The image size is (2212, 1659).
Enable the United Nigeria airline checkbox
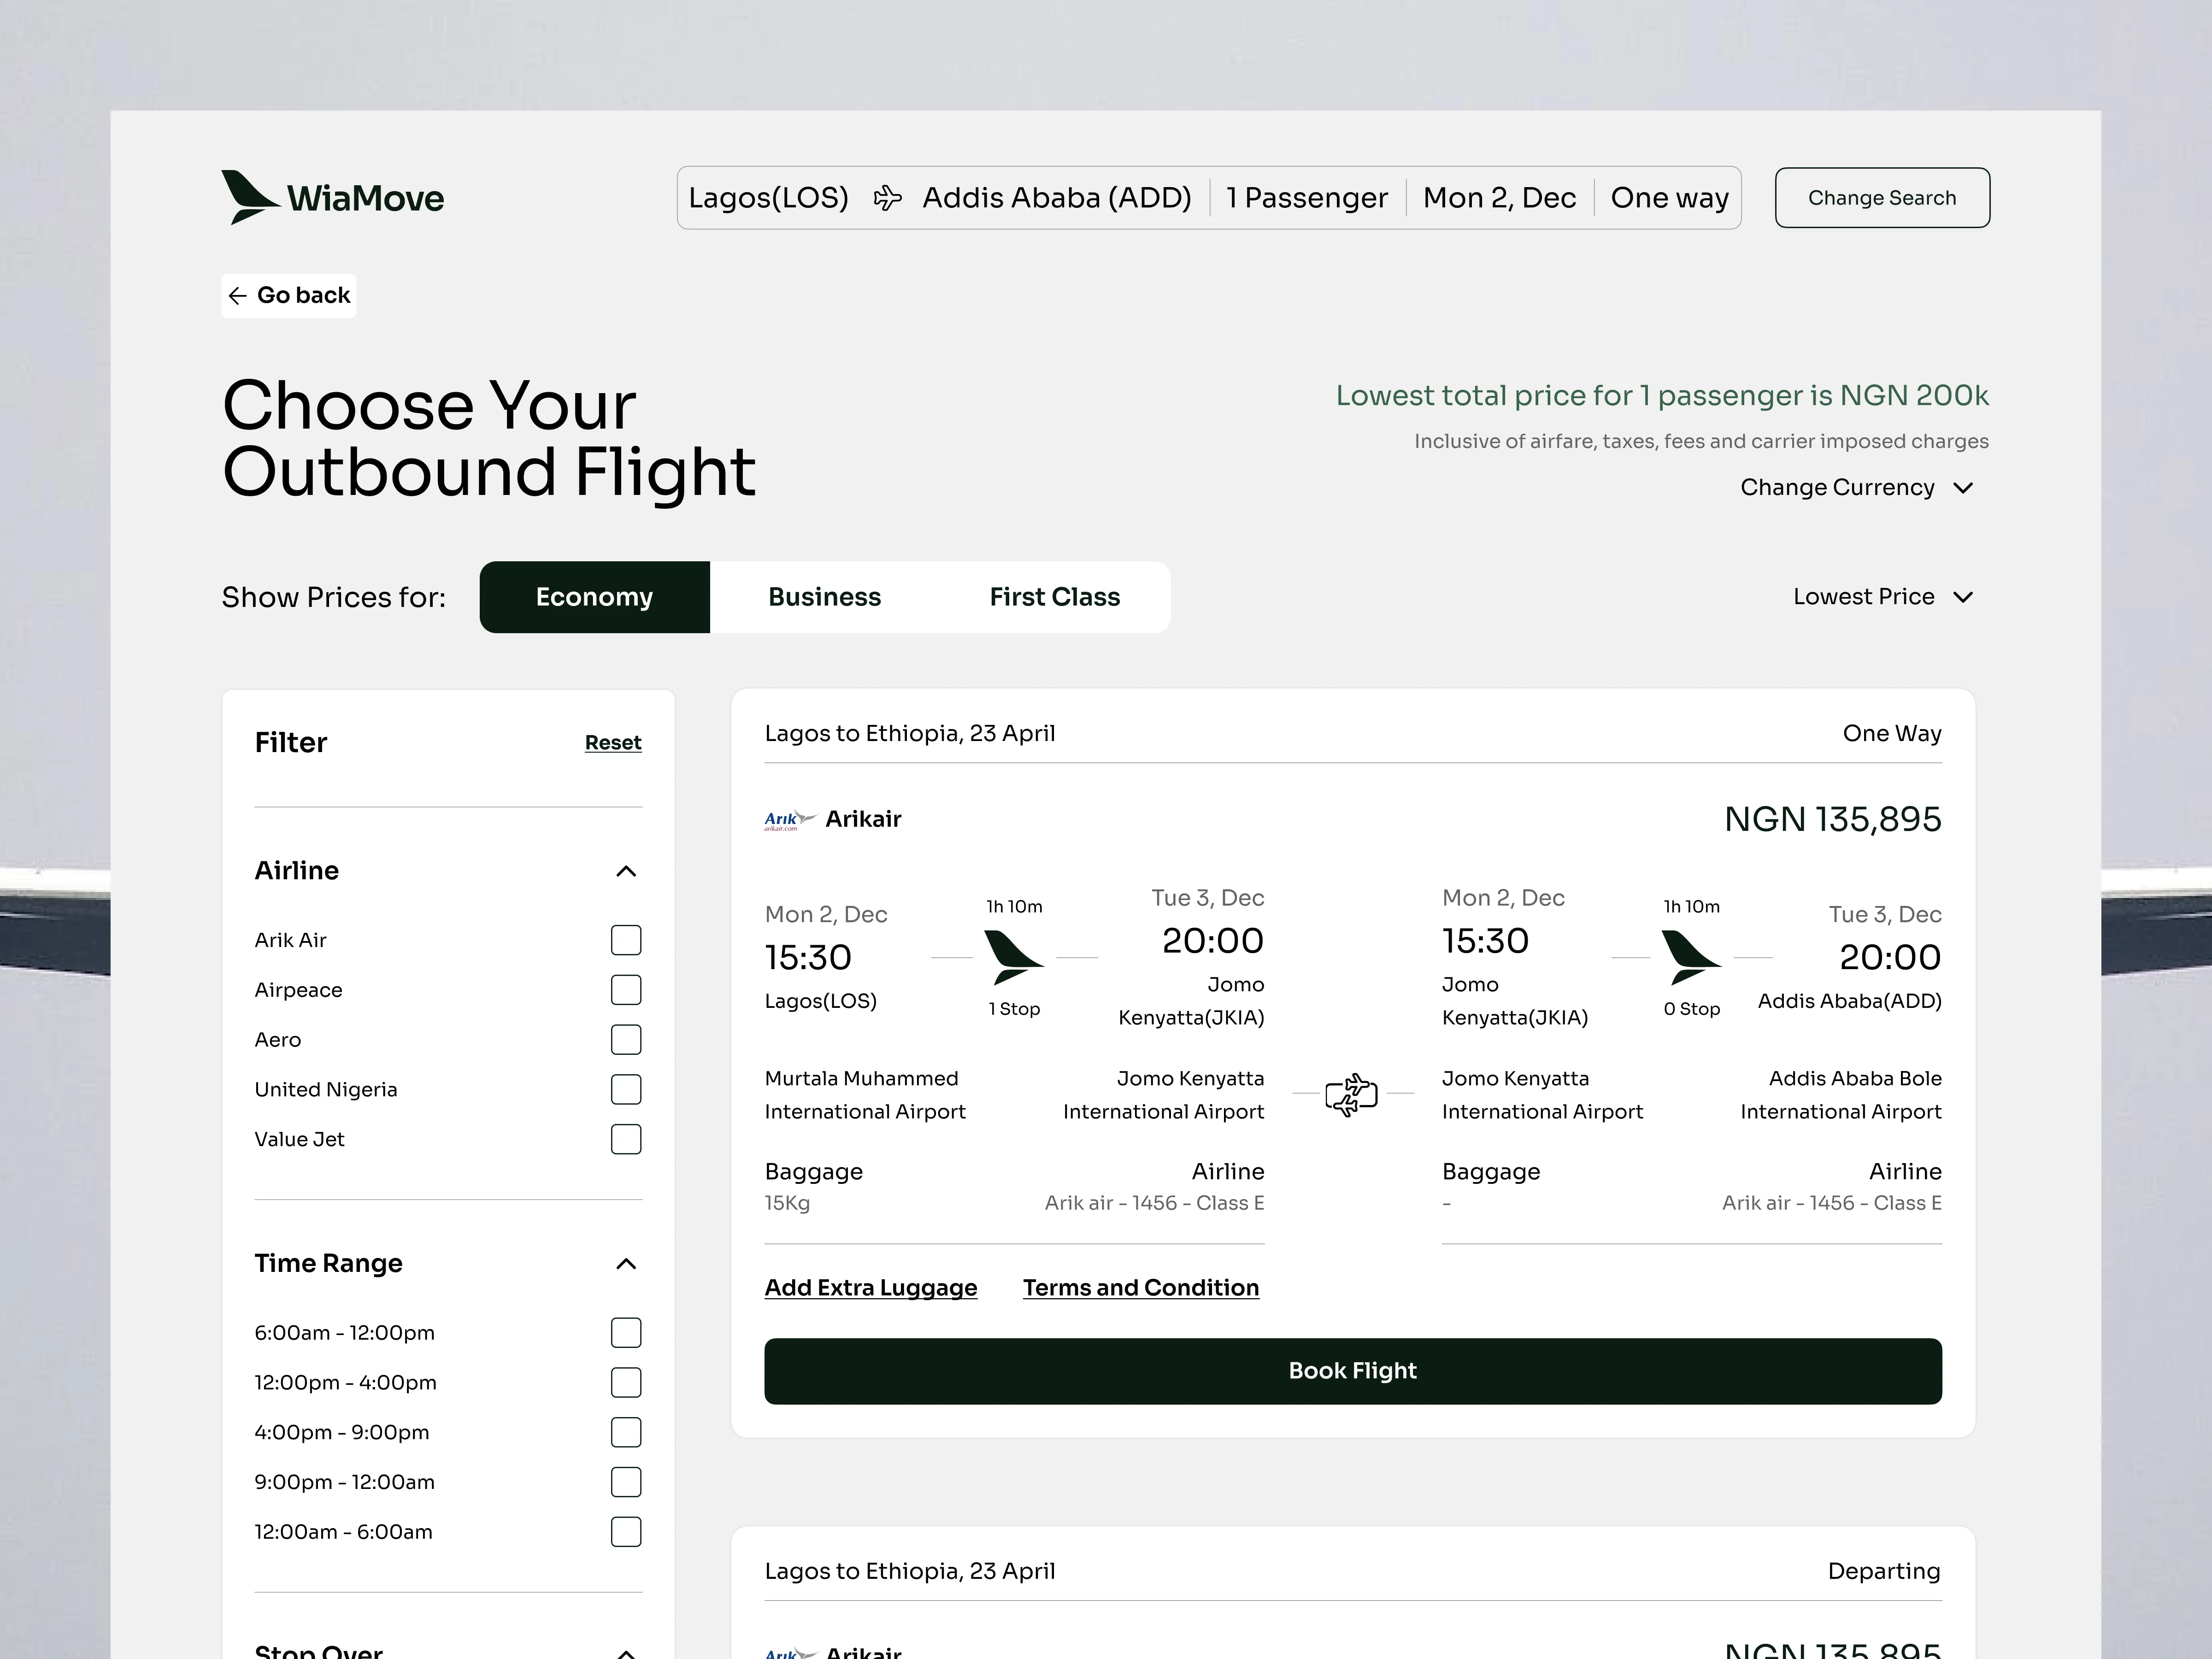[x=626, y=1090]
